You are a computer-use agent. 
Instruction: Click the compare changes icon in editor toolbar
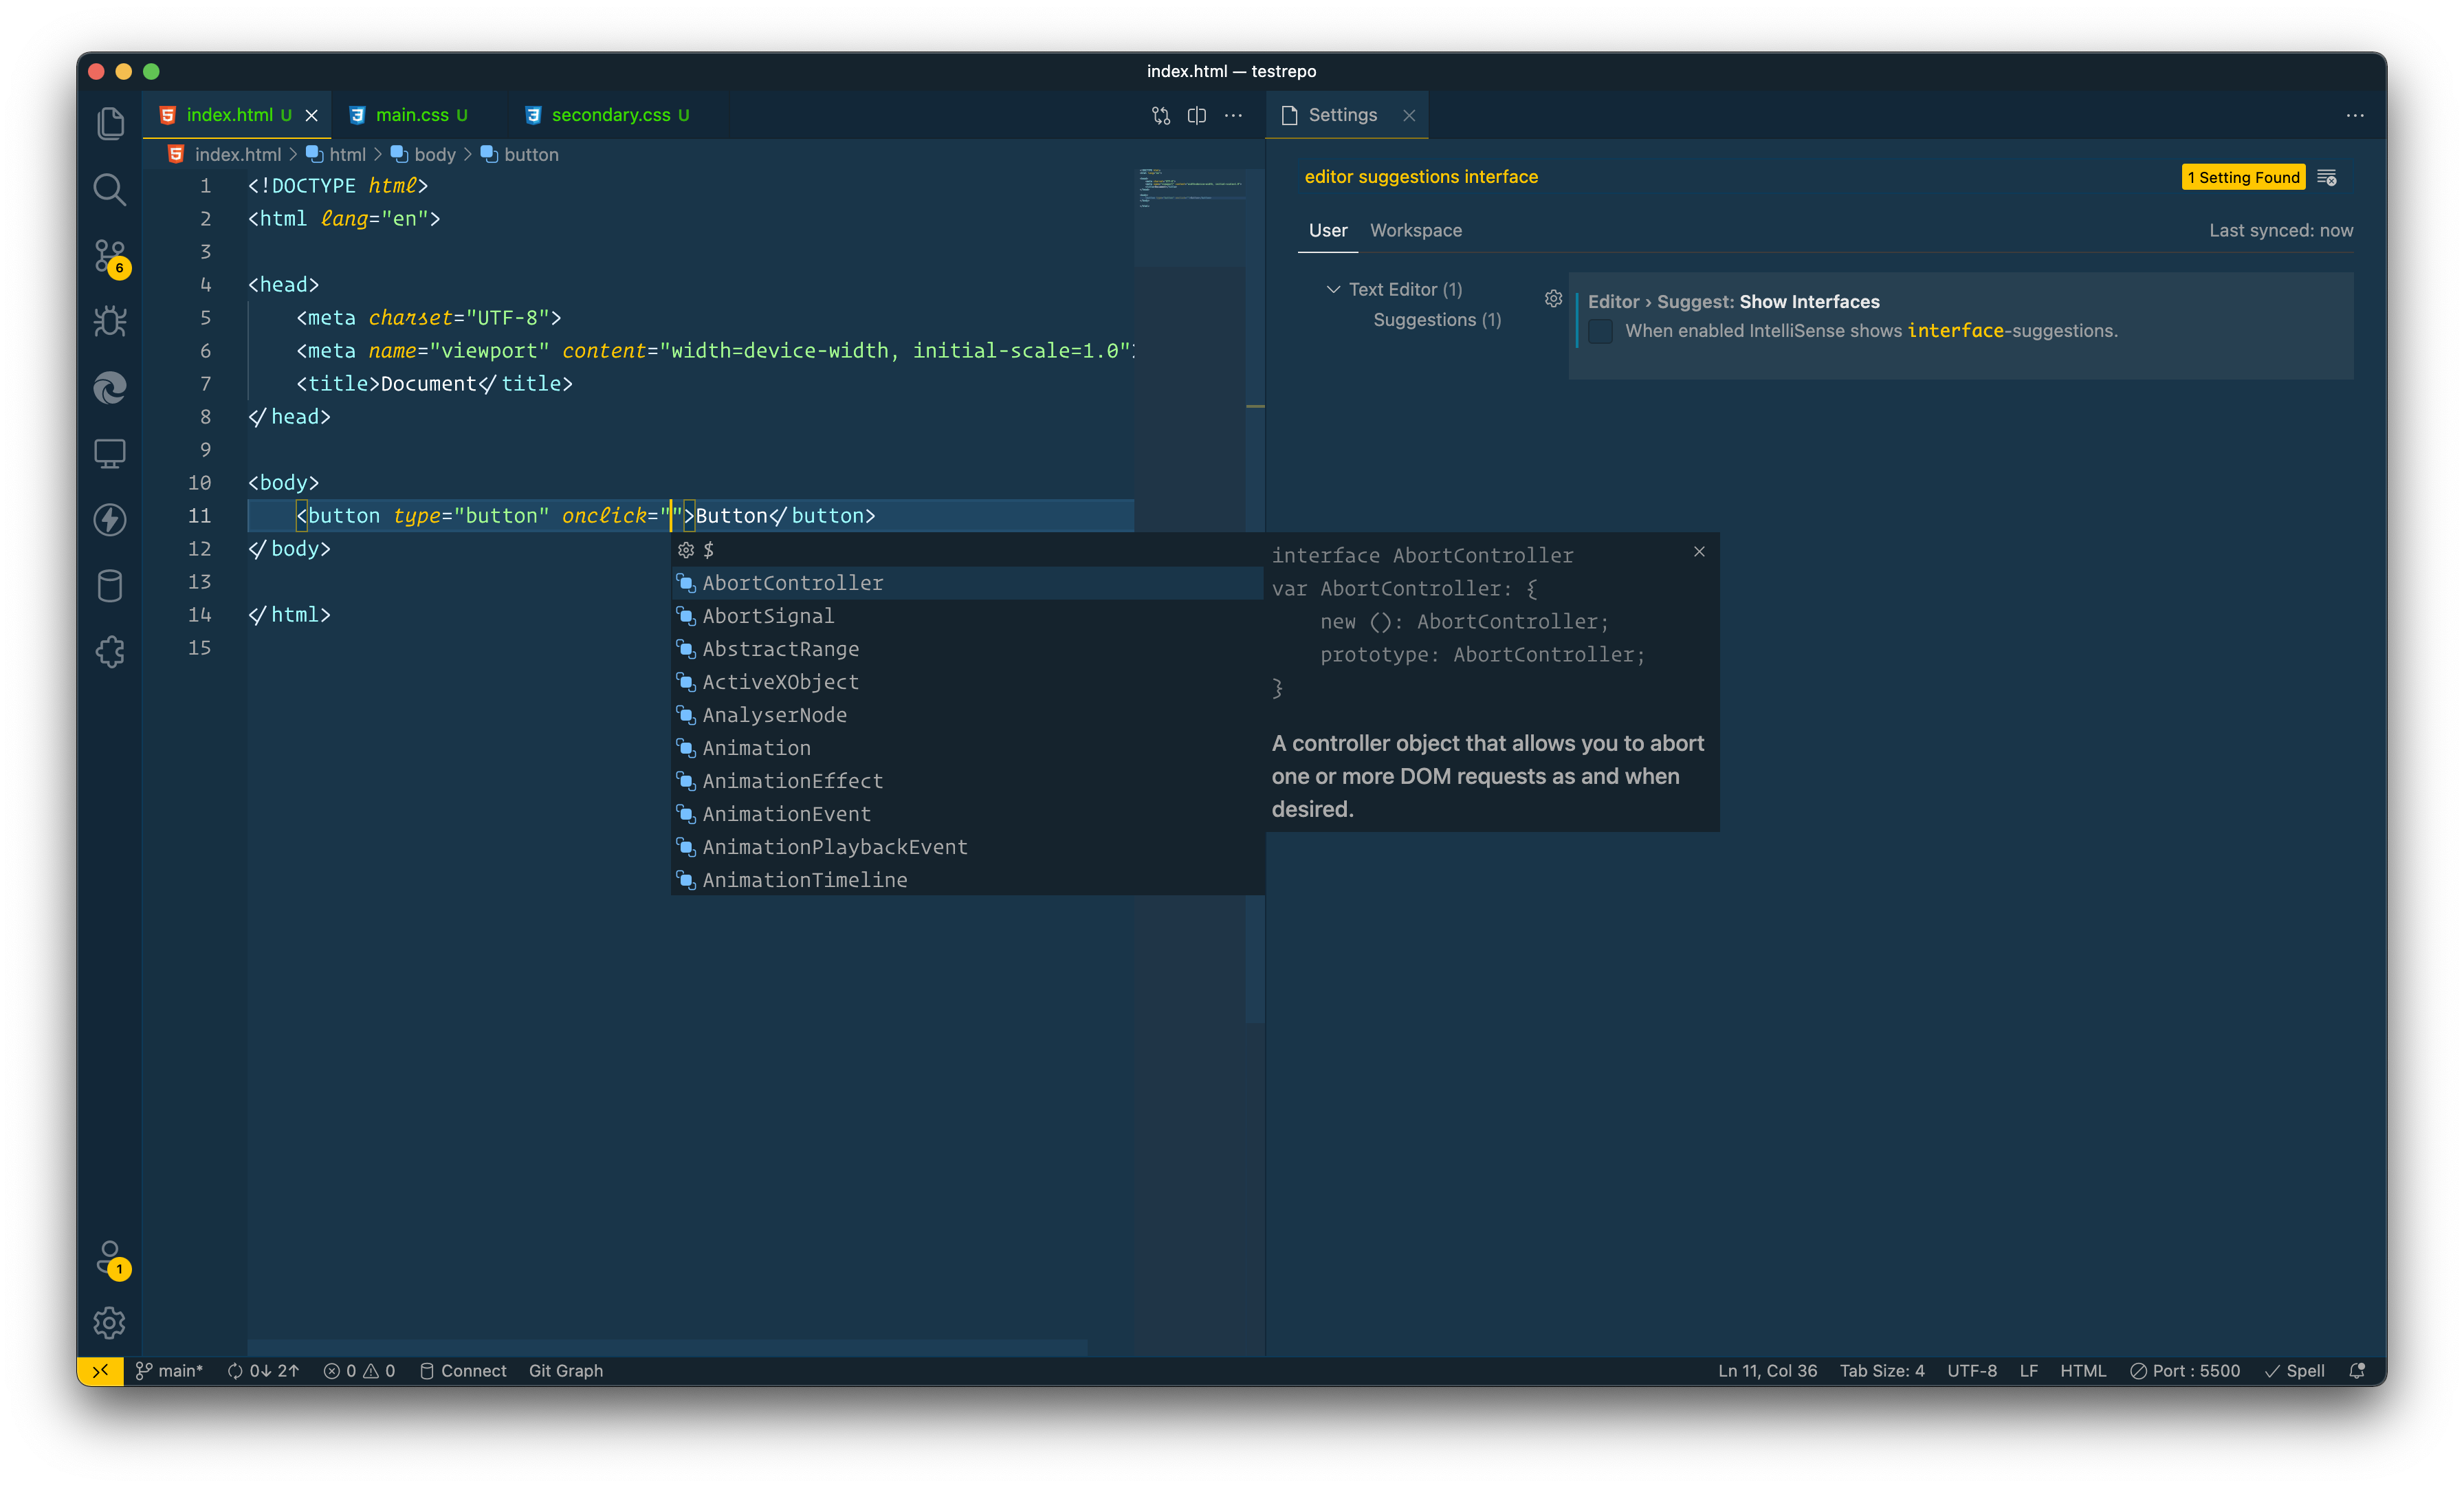[1160, 115]
